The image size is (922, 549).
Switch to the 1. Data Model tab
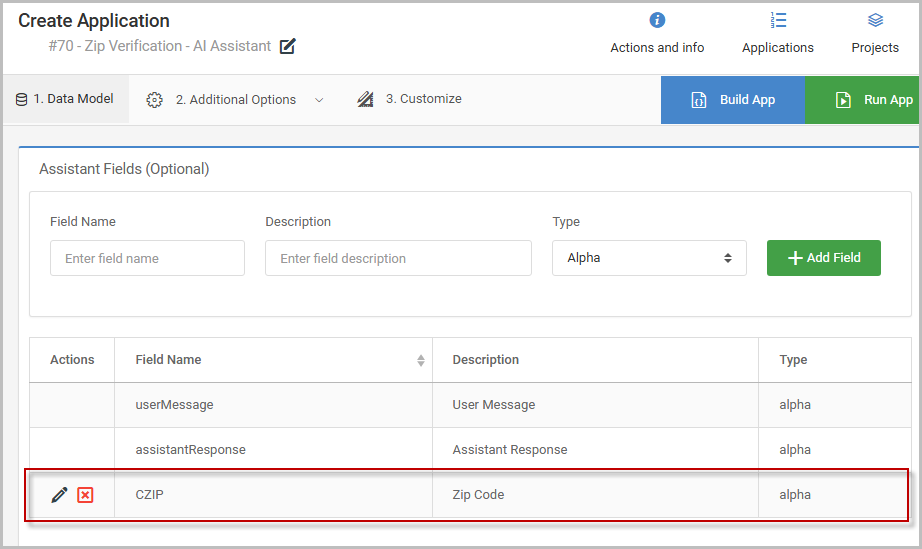point(66,99)
